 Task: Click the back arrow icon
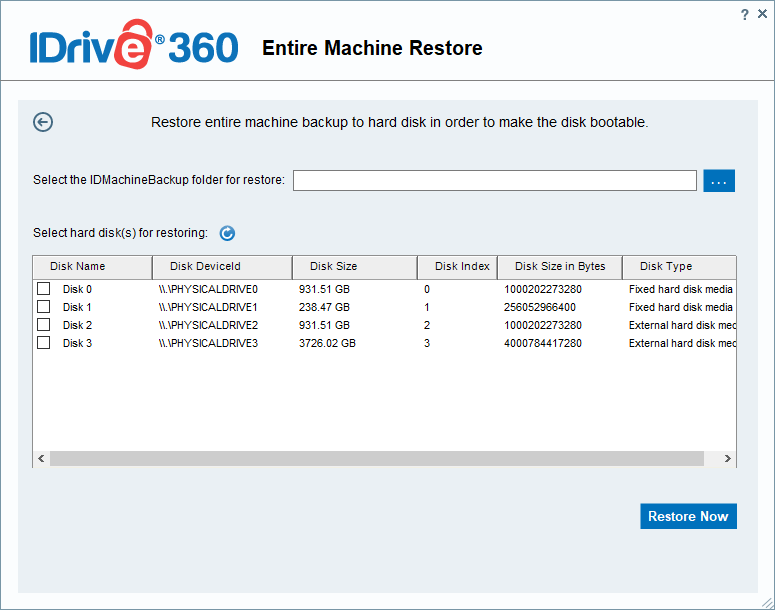pyautogui.click(x=43, y=122)
